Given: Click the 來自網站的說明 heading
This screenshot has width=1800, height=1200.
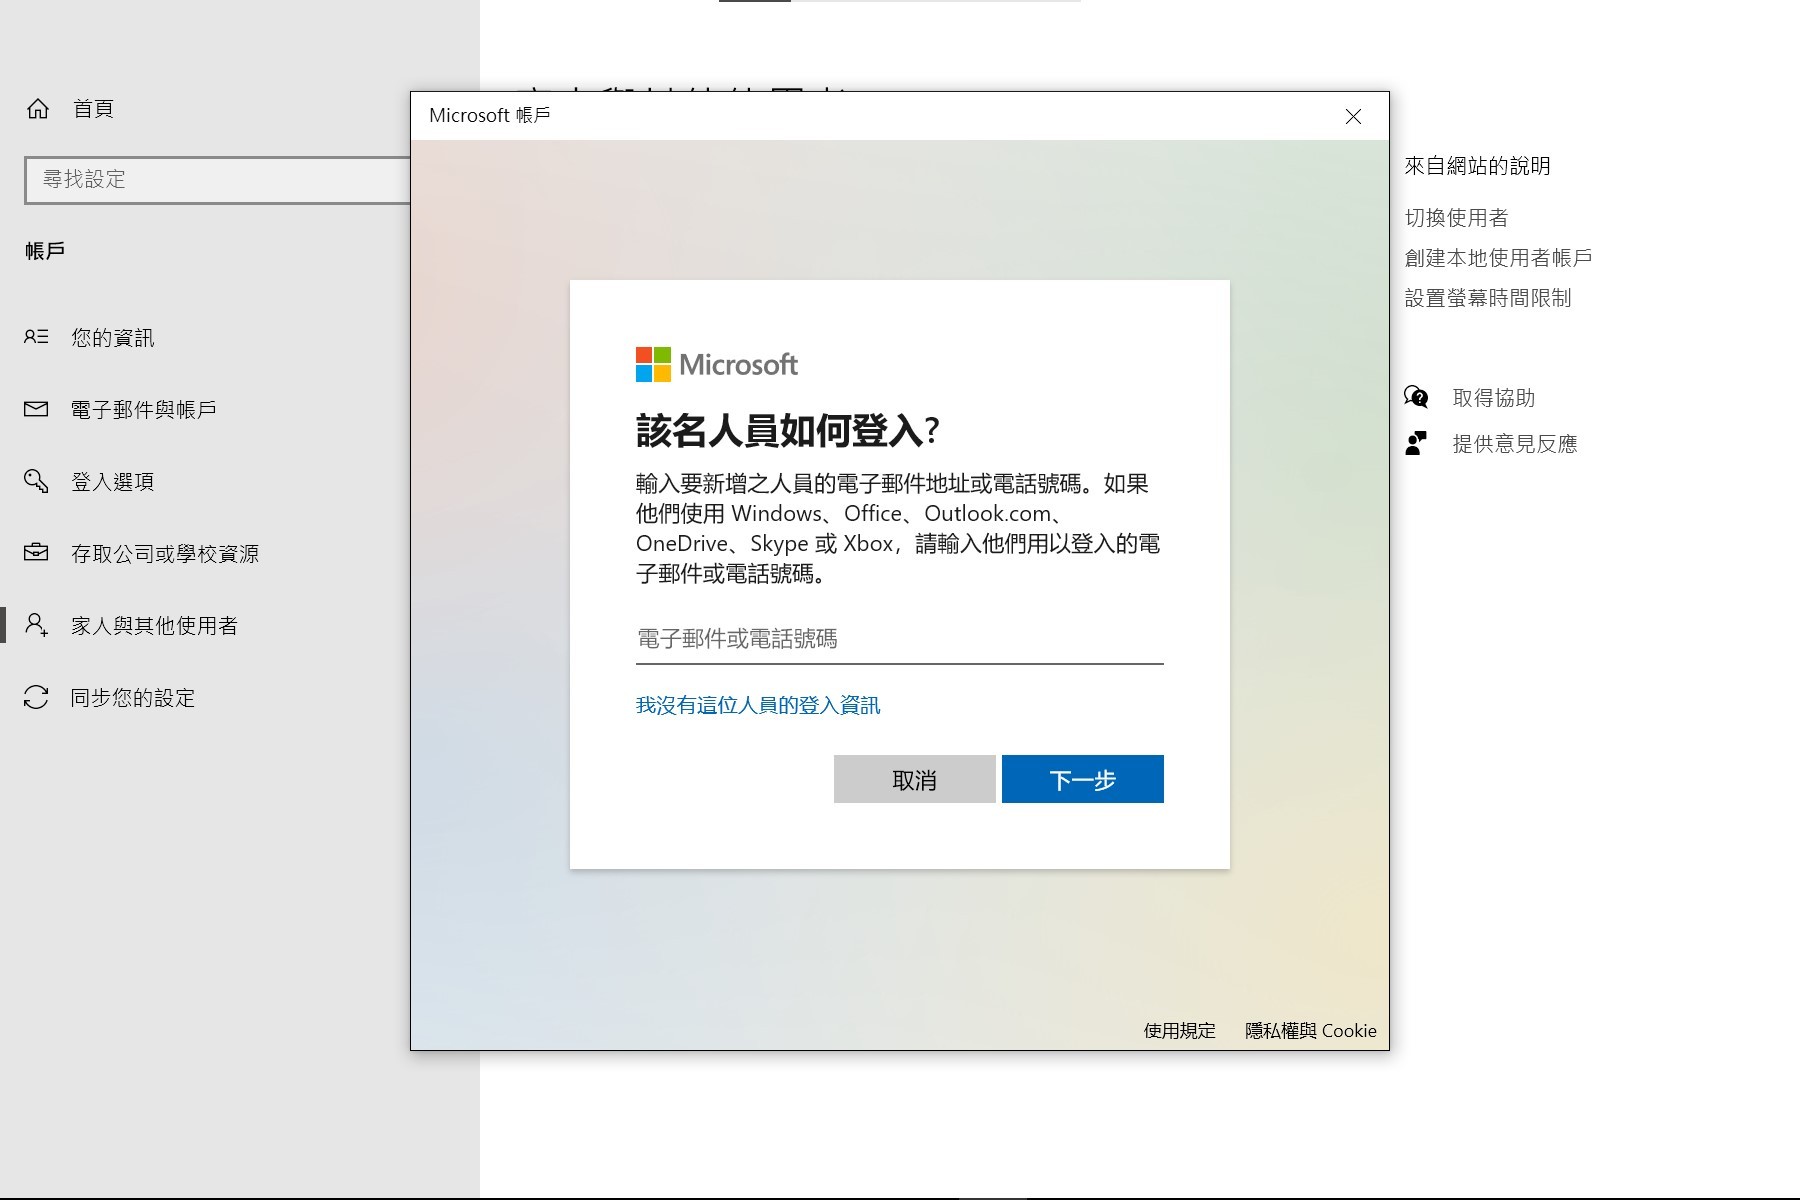Looking at the screenshot, I should click(x=1478, y=166).
